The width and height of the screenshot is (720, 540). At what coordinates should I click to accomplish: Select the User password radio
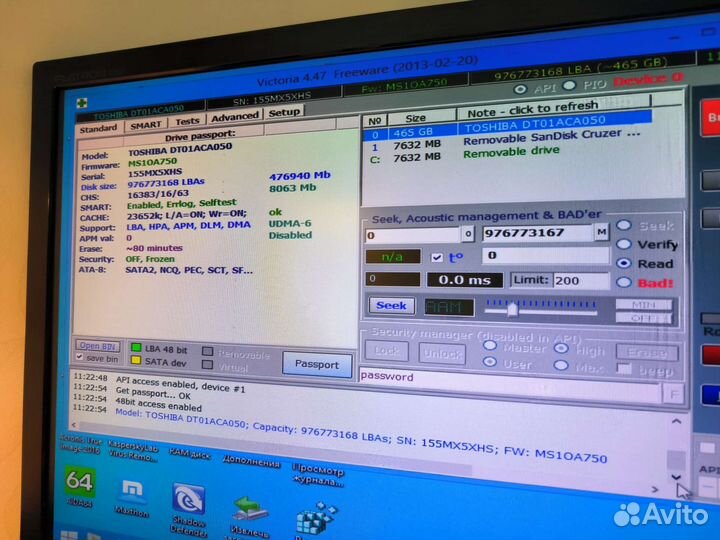point(490,362)
